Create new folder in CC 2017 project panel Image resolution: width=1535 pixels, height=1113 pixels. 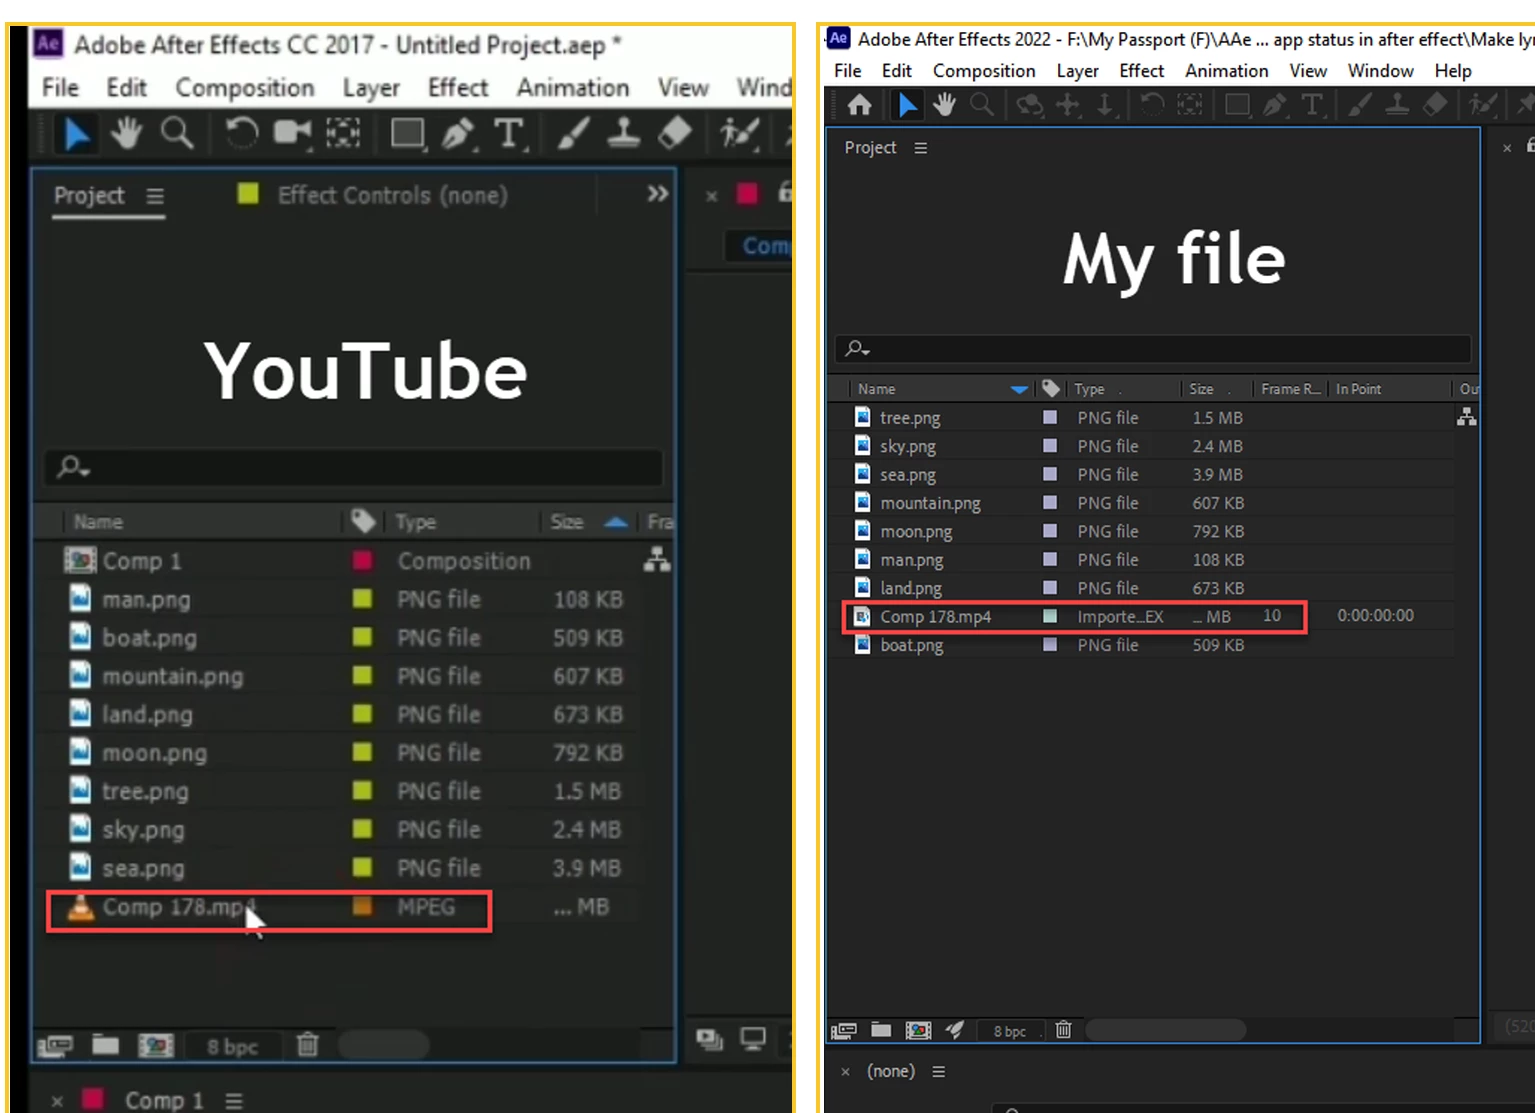pyautogui.click(x=105, y=1046)
